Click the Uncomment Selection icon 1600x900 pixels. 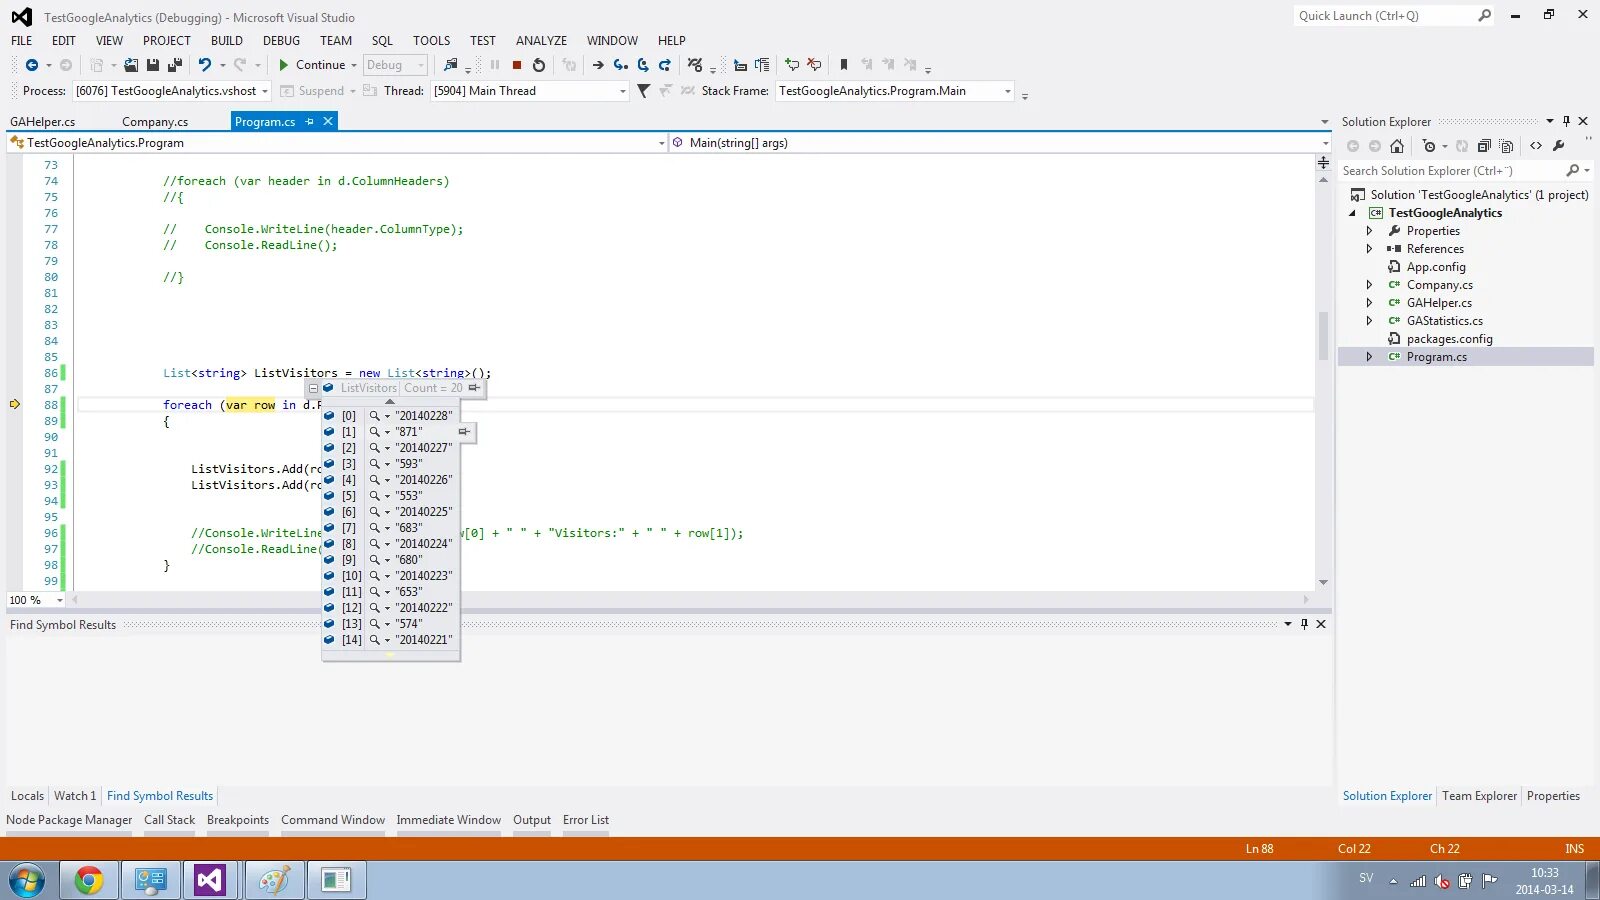coord(814,65)
